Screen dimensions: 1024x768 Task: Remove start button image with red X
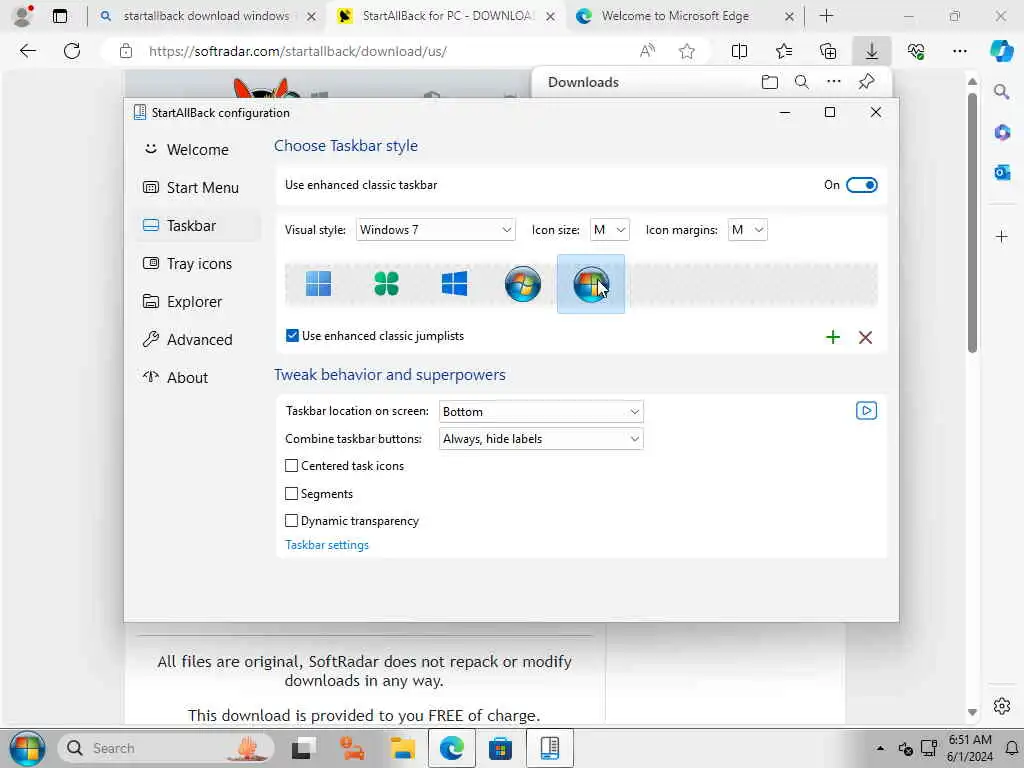click(865, 337)
